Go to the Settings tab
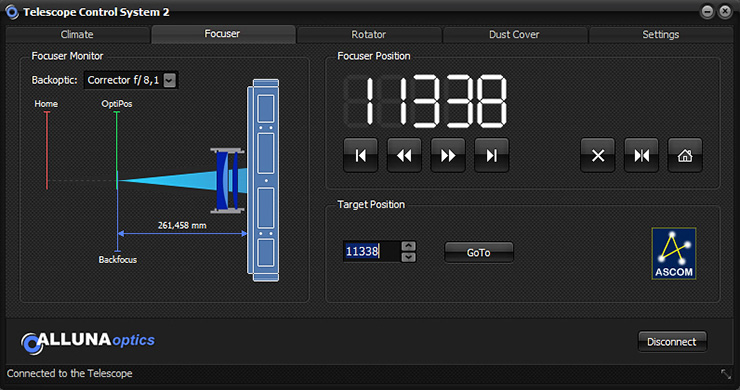740x390 pixels. (661, 34)
